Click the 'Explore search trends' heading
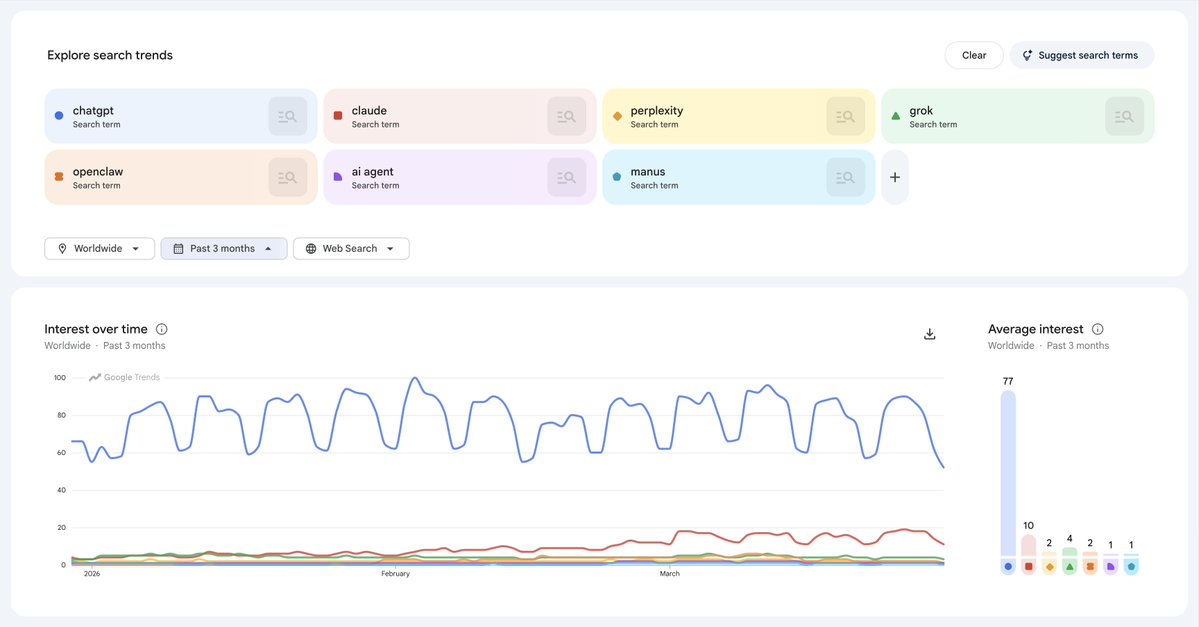The height and width of the screenshot is (627, 1199). pos(110,55)
